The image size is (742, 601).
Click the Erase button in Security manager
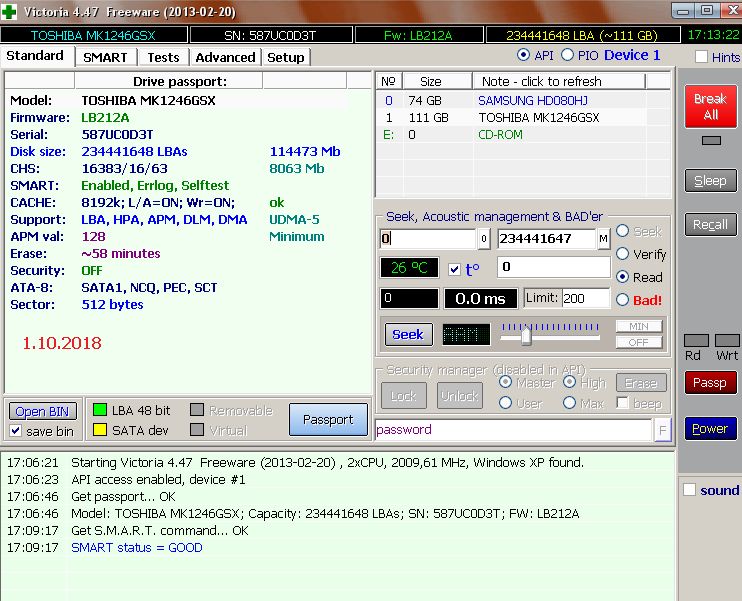coord(641,382)
